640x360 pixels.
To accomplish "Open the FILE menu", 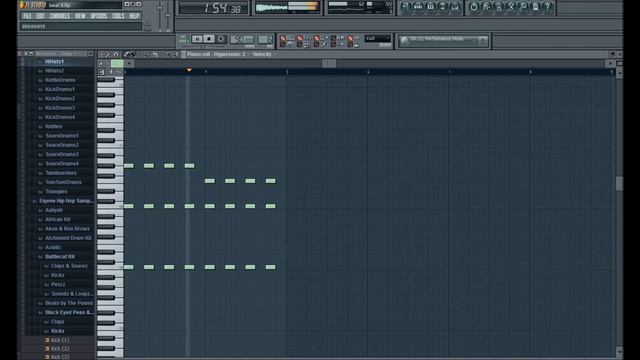I will point(27,16).
